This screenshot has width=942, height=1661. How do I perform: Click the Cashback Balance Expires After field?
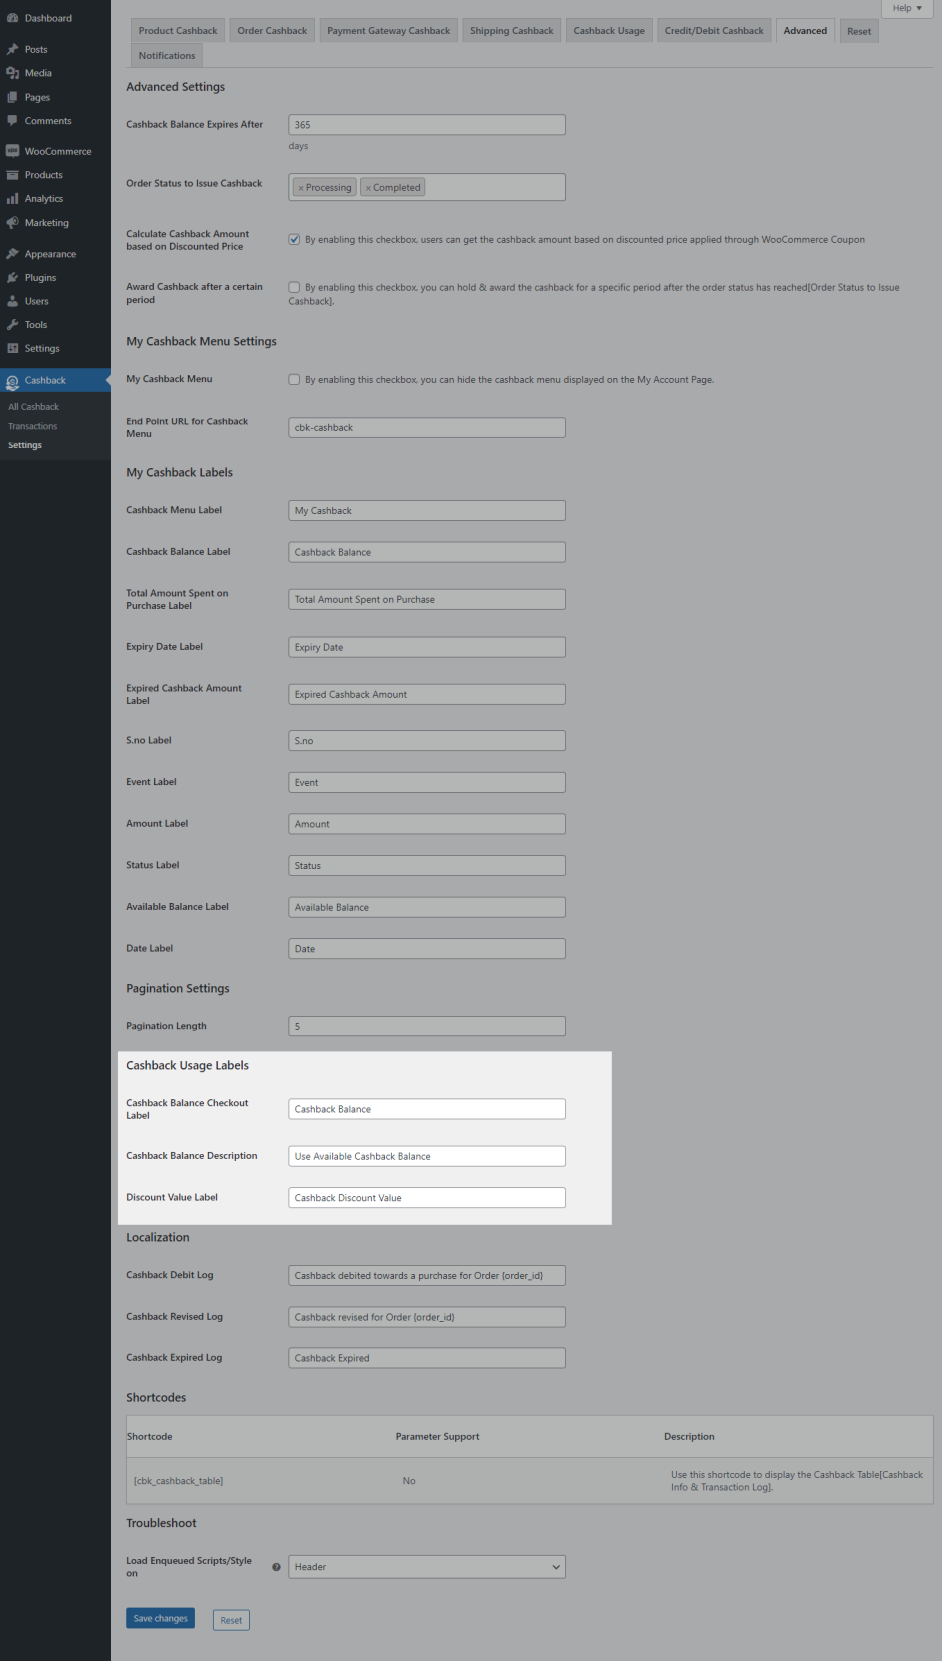[x=426, y=125]
